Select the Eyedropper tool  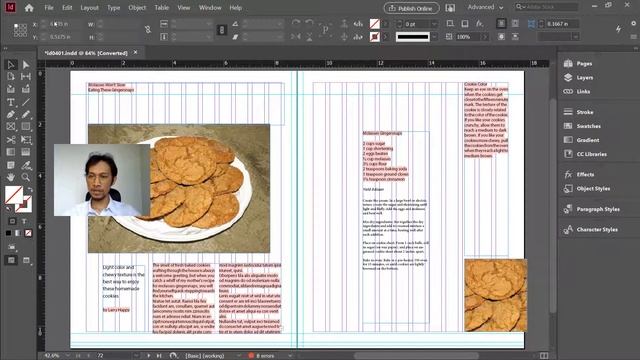tap(26, 165)
